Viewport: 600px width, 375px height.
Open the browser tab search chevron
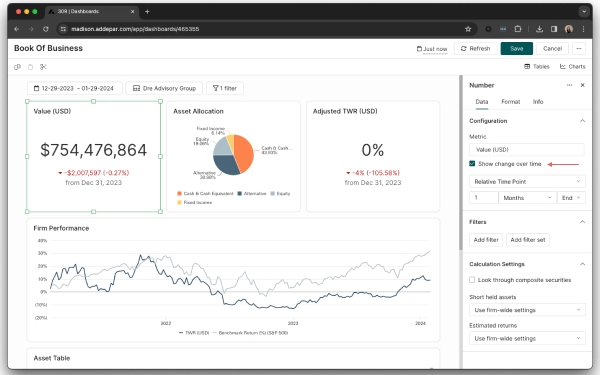[x=584, y=11]
